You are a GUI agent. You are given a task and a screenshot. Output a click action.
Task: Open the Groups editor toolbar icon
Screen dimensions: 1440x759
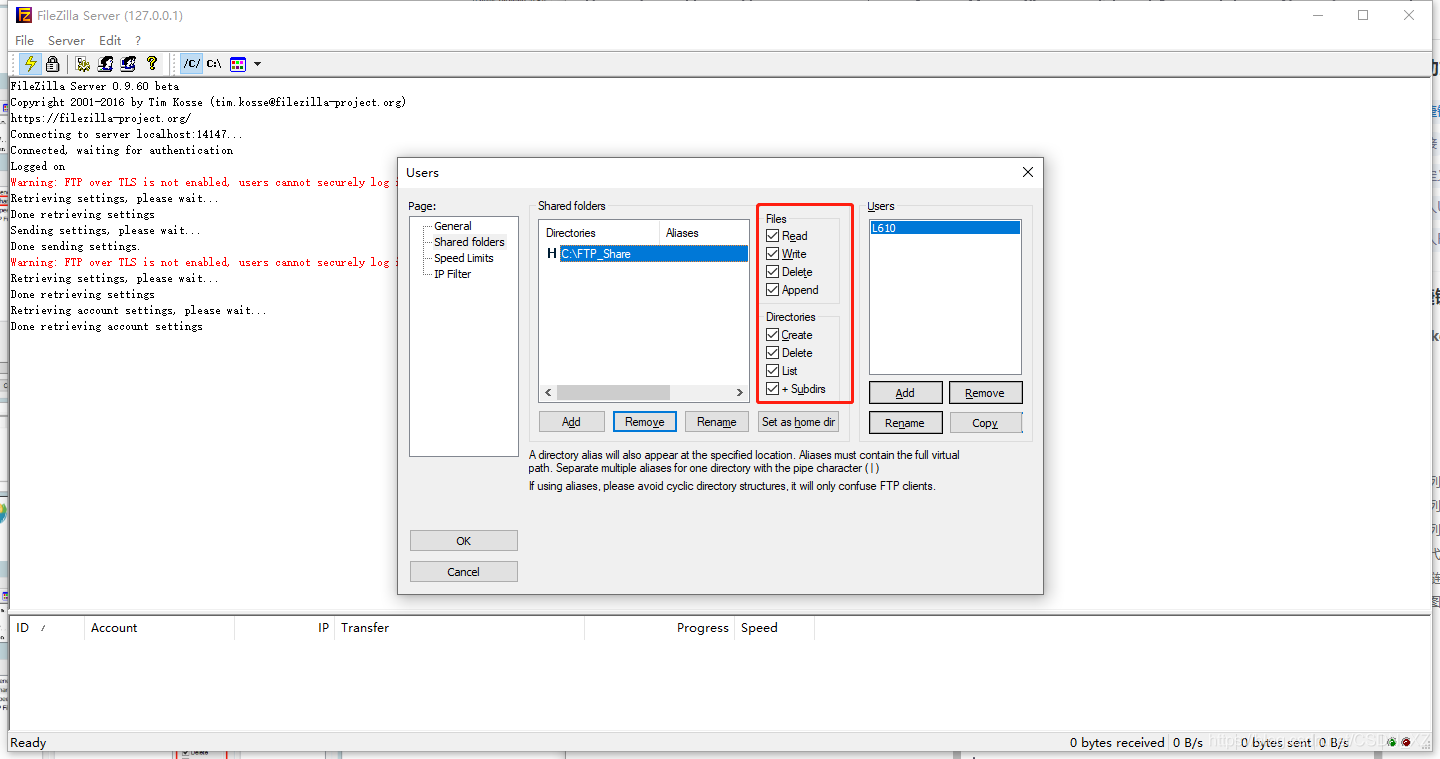click(128, 64)
